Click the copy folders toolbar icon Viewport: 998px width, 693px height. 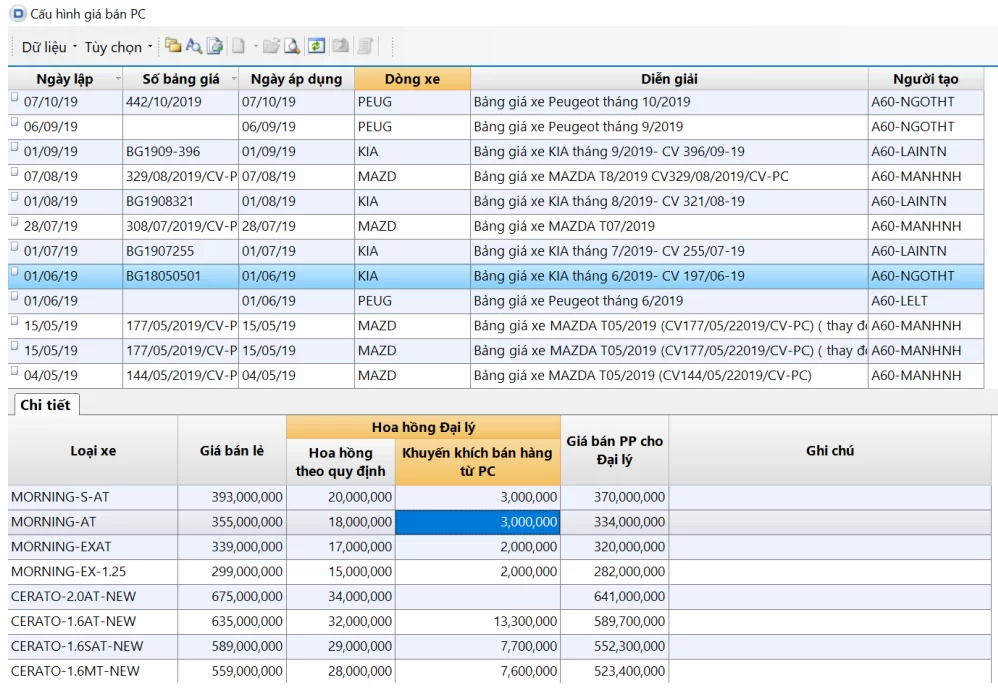pos(173,46)
